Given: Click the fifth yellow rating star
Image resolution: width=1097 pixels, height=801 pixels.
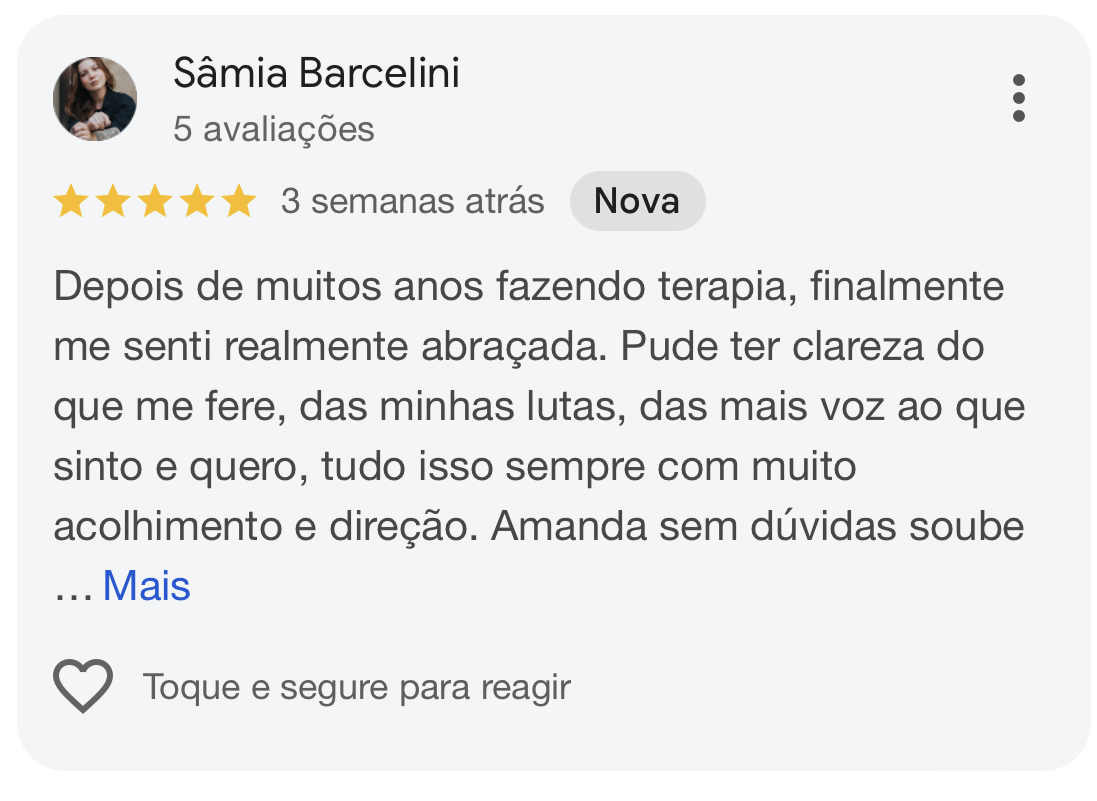Looking at the screenshot, I should point(239,202).
